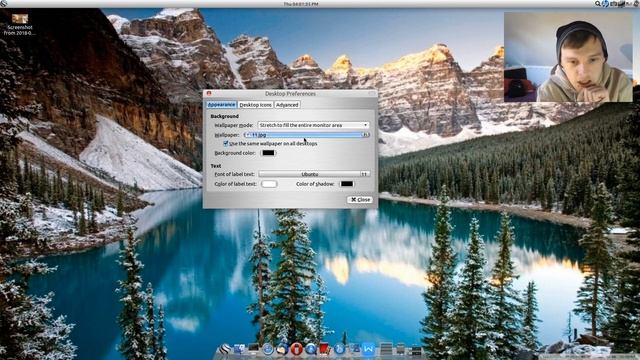This screenshot has width=640, height=360.
Task: Open the red book icon in the dock
Action: [325, 349]
